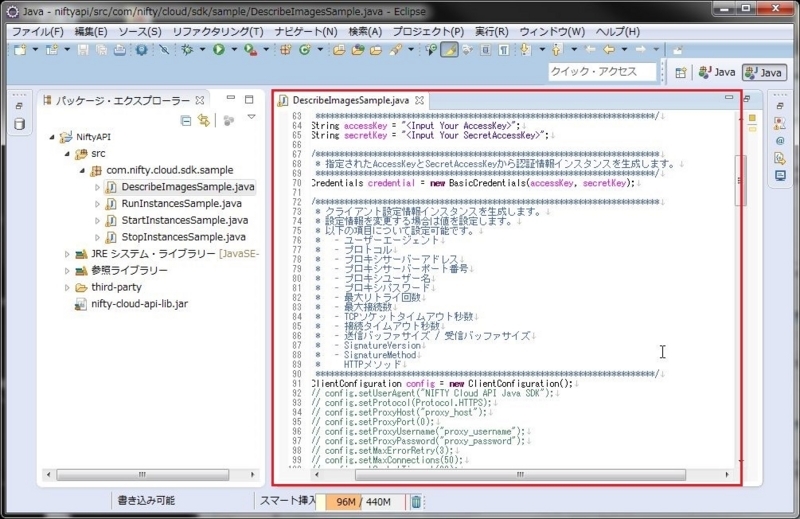Viewport: 800px width, 519px height.
Task: Toggle Show Whitespace Characters paragraph icon
Action: tap(504, 50)
